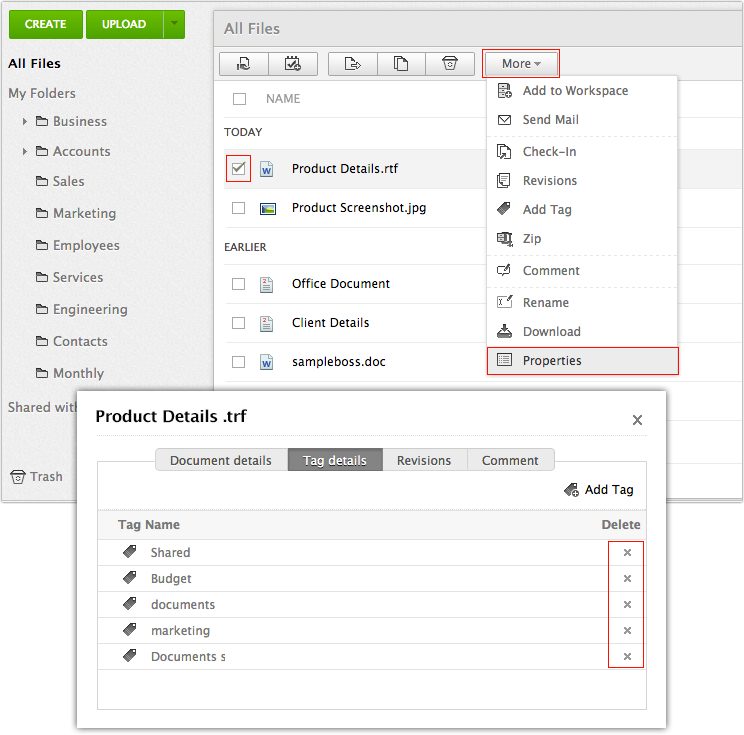Delete the marketing tag
The width and height of the screenshot is (744, 735).
[627, 631]
